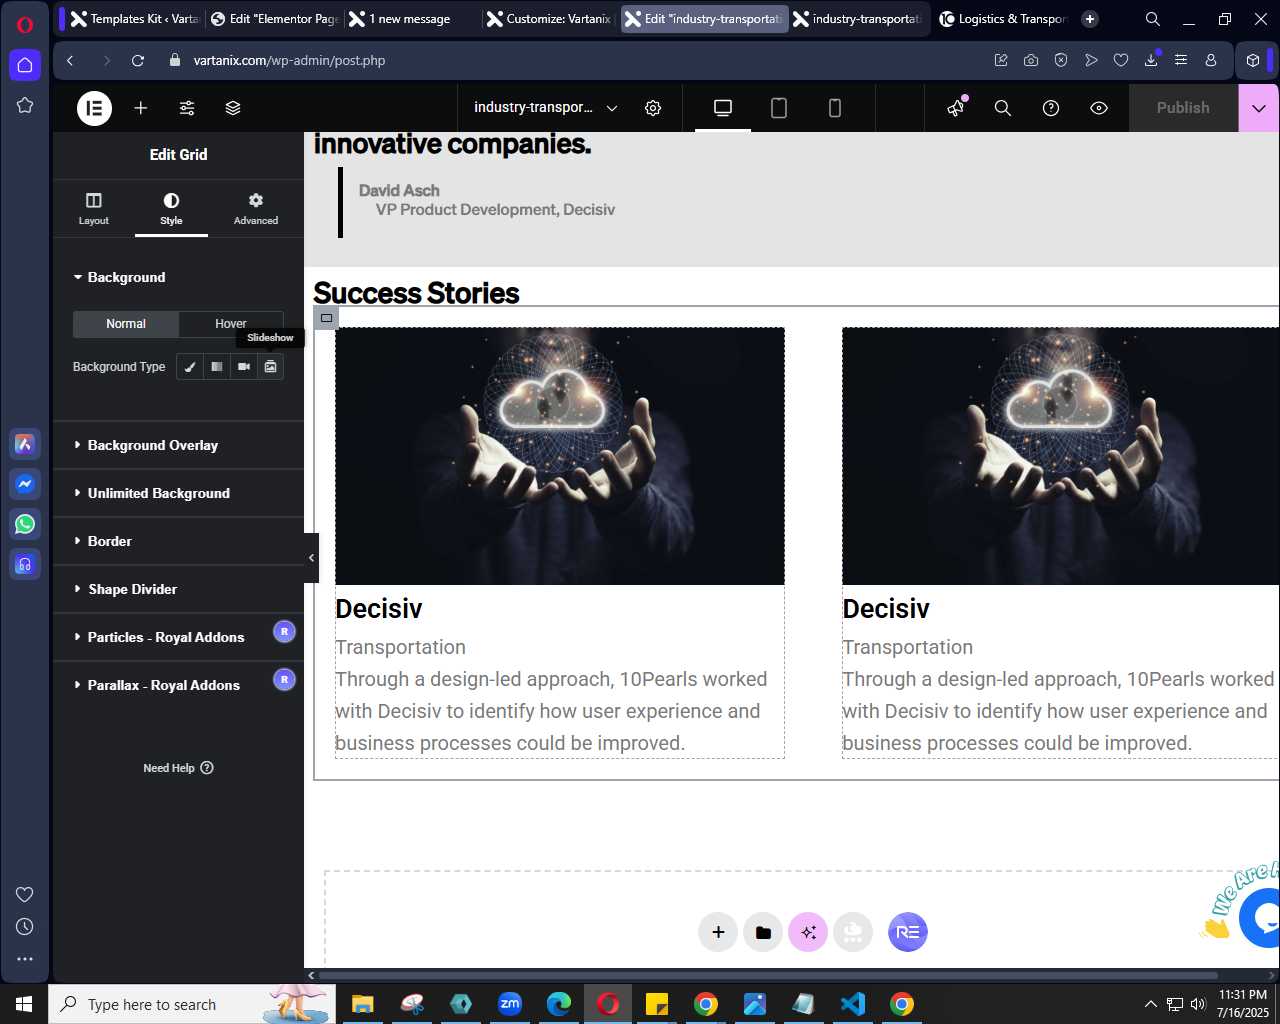Choose Video background type
The image size is (1280, 1024).
pyautogui.click(x=244, y=367)
